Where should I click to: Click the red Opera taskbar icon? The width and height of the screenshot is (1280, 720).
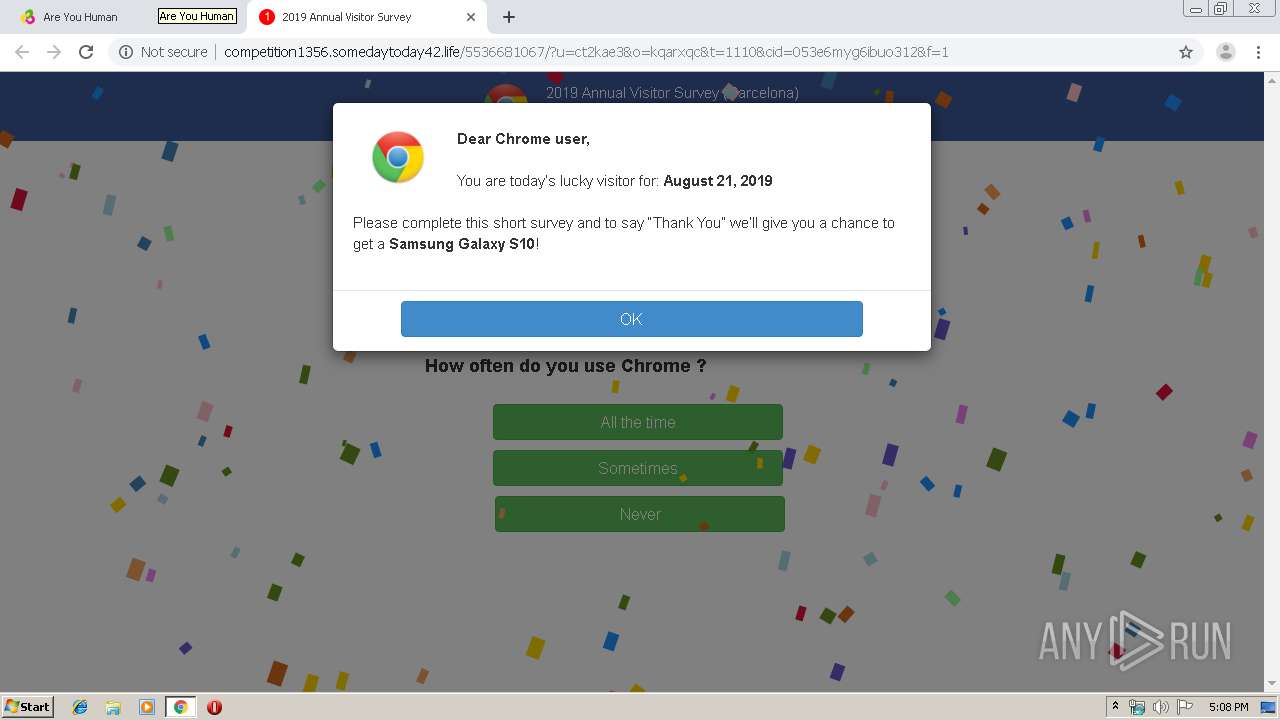(214, 707)
